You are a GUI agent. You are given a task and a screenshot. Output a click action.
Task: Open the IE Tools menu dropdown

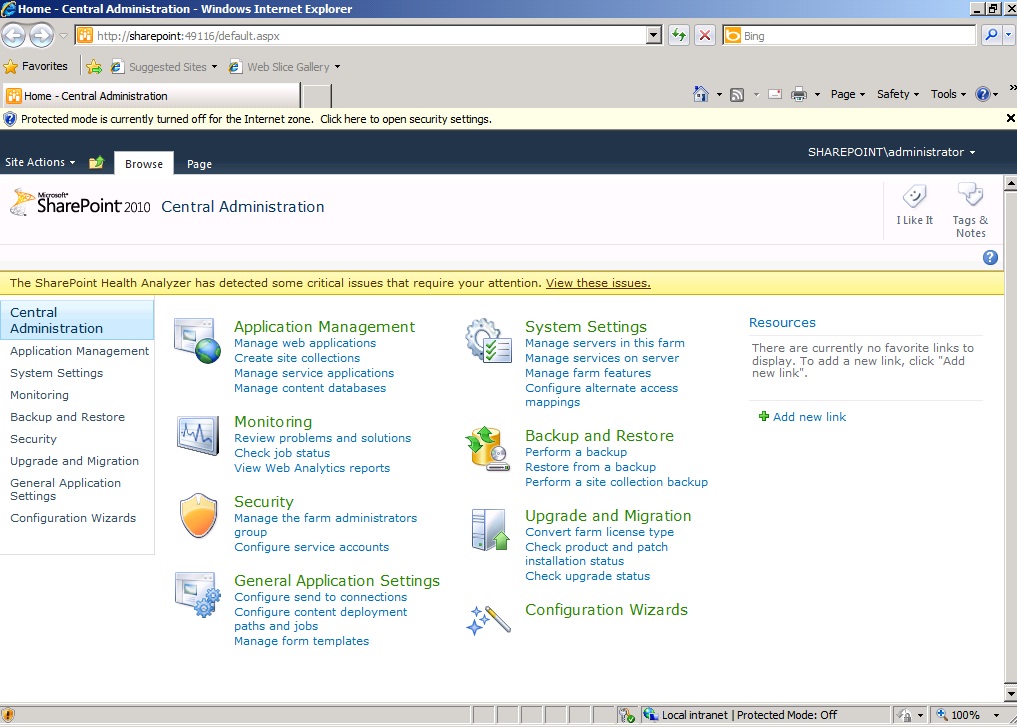948,94
